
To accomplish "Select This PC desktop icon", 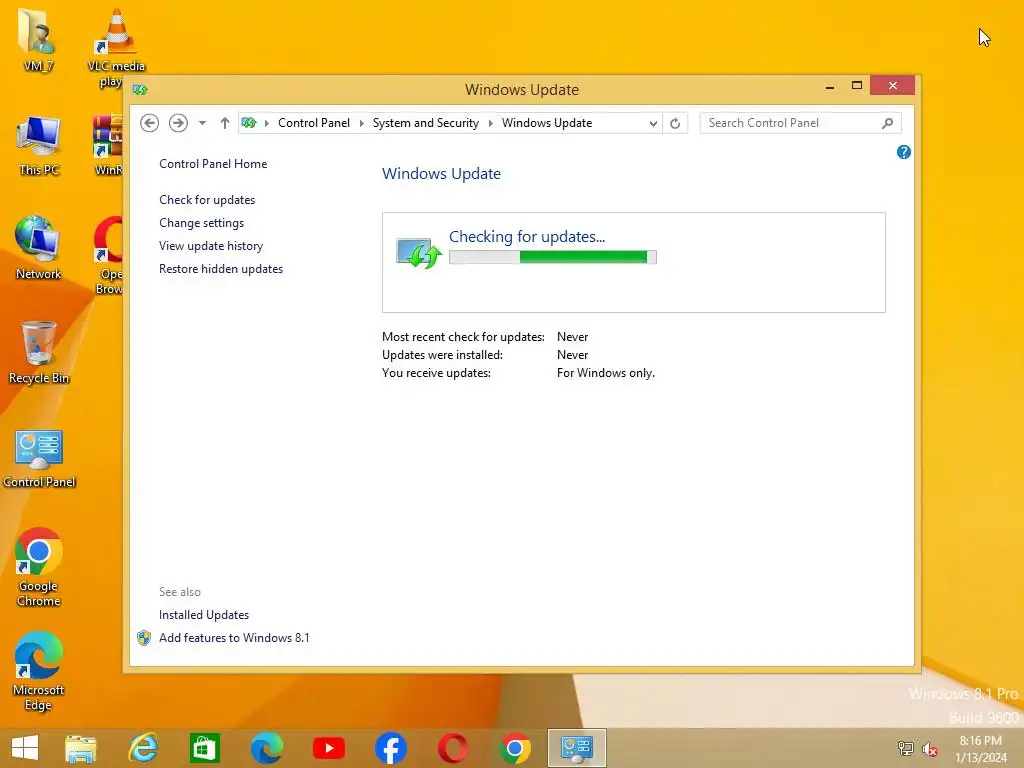I will click(39, 145).
